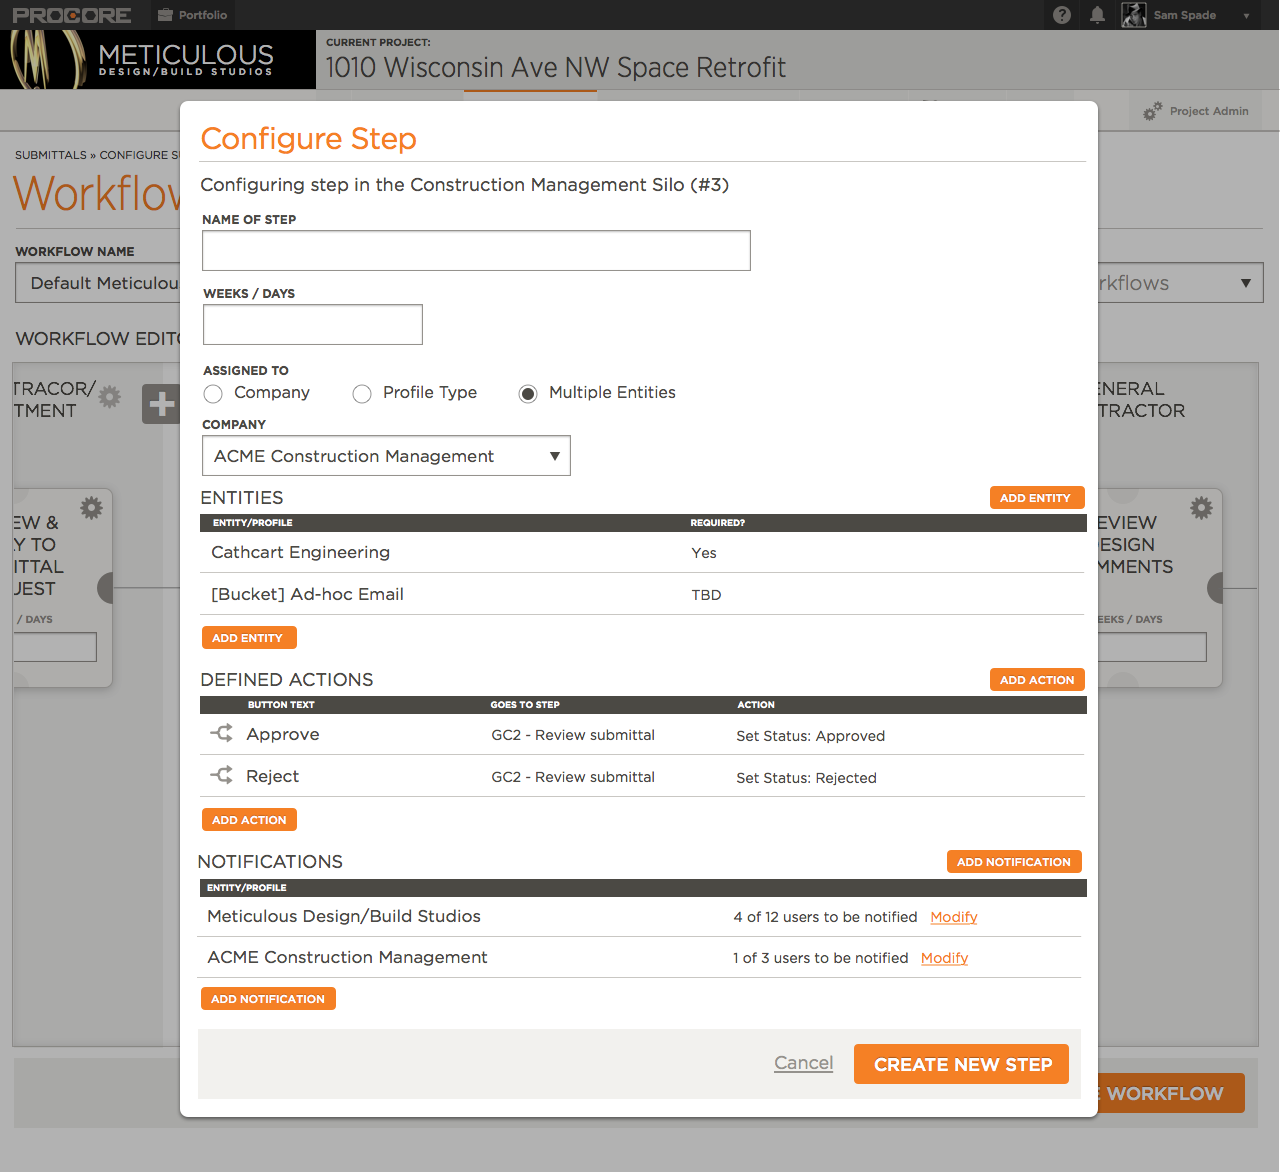
Task: Select the Profile Type radio button
Action: [x=362, y=394]
